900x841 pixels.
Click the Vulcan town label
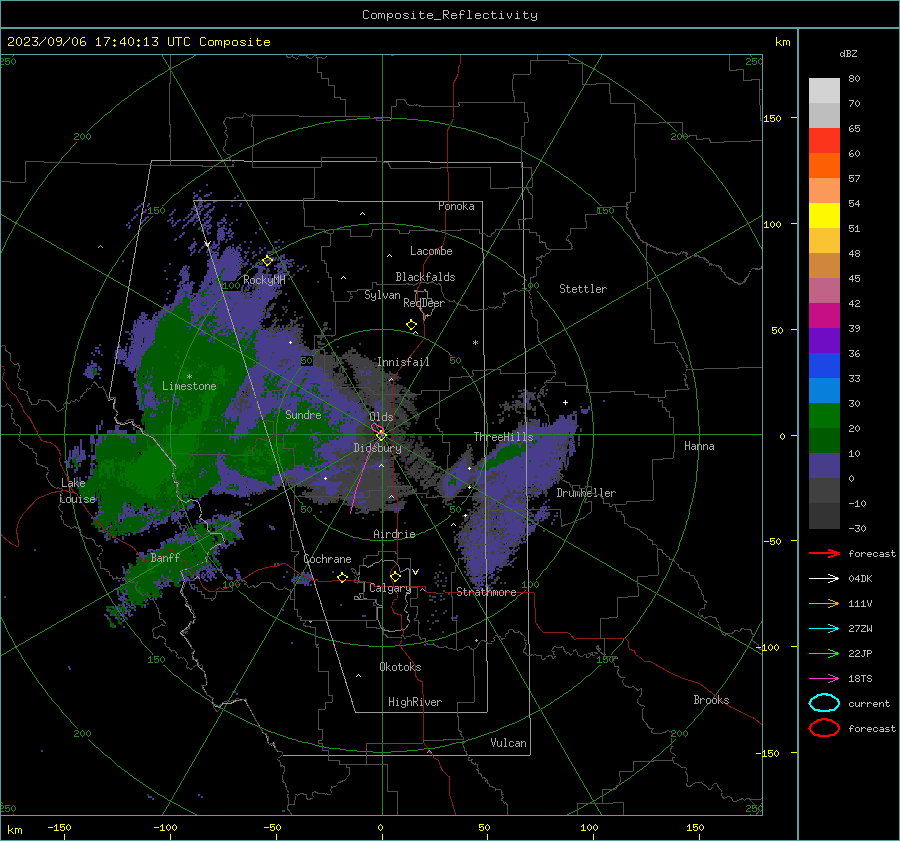509,743
